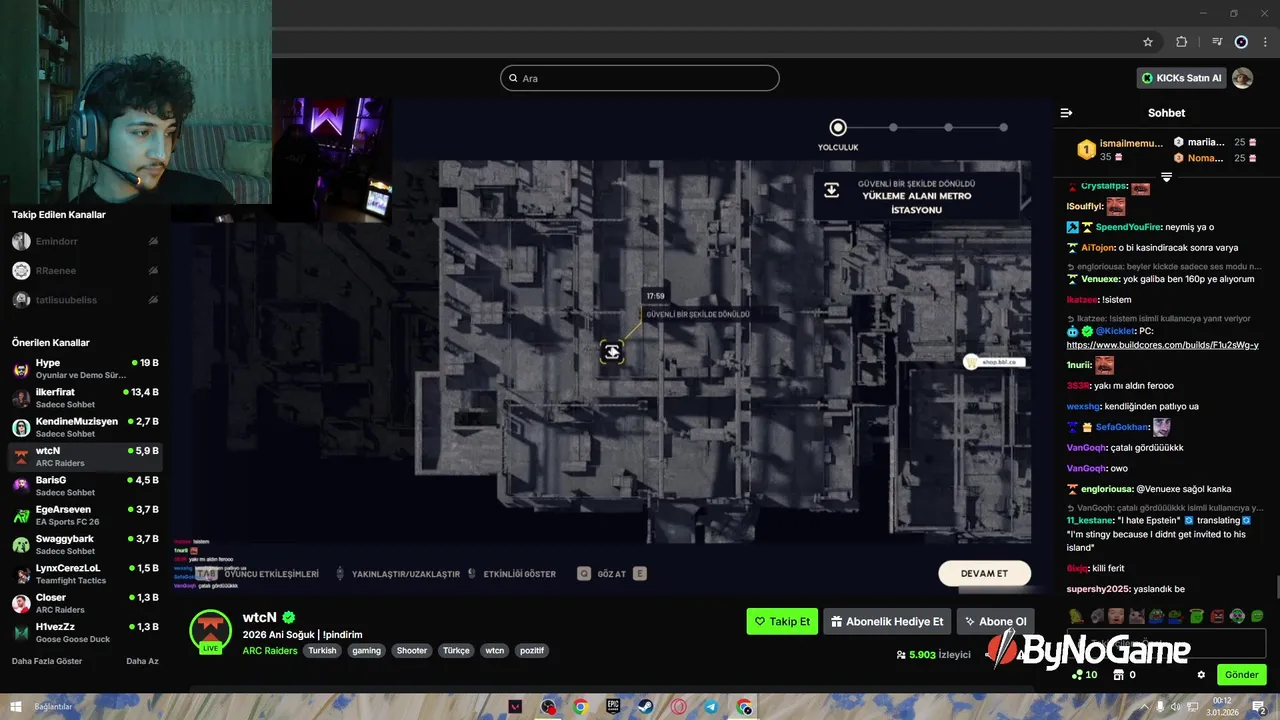Click the Shooter tag chip
Viewport: 1280px width, 720px height.
(x=412, y=650)
